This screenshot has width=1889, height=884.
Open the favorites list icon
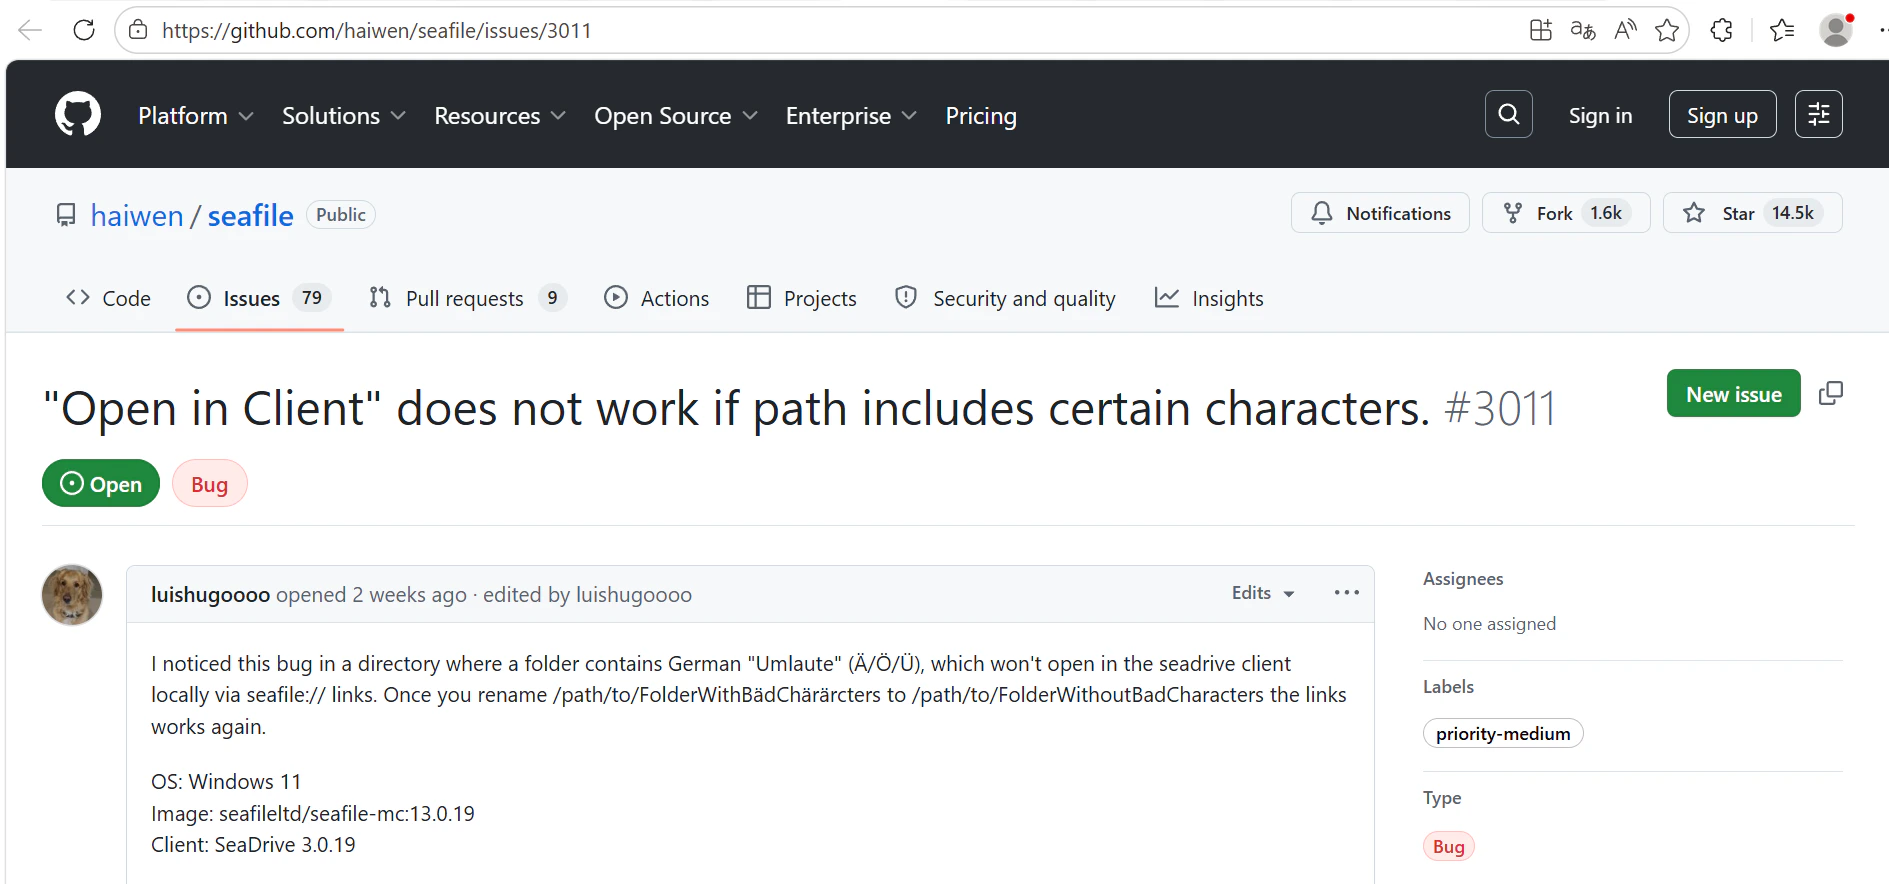click(1781, 30)
